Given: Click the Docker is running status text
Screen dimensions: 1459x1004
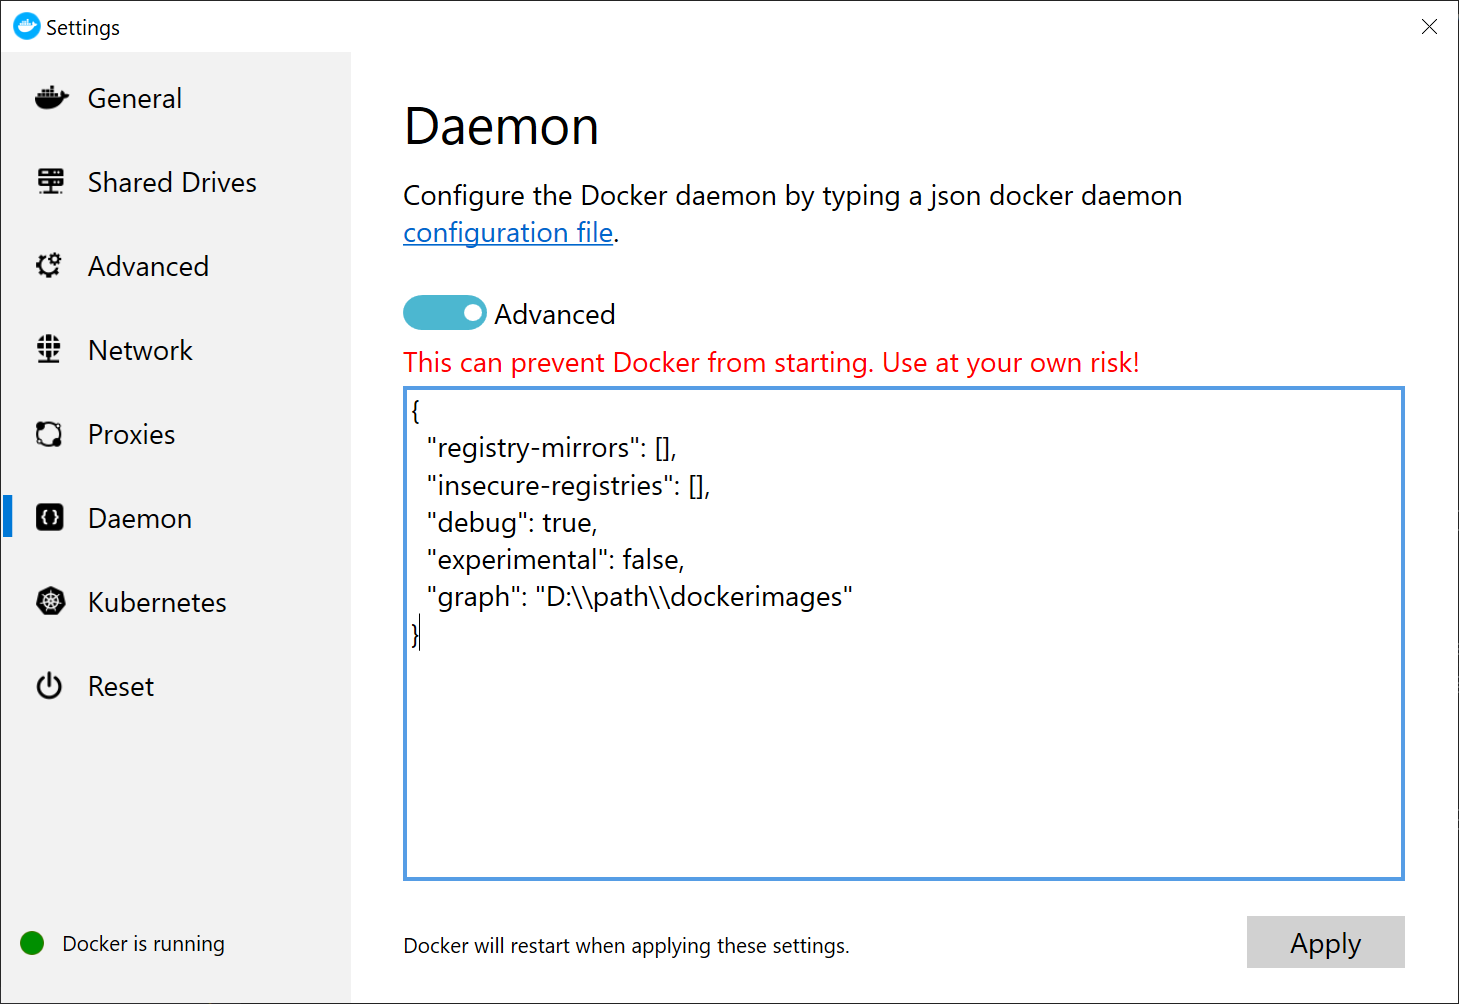Looking at the screenshot, I should click(x=143, y=942).
